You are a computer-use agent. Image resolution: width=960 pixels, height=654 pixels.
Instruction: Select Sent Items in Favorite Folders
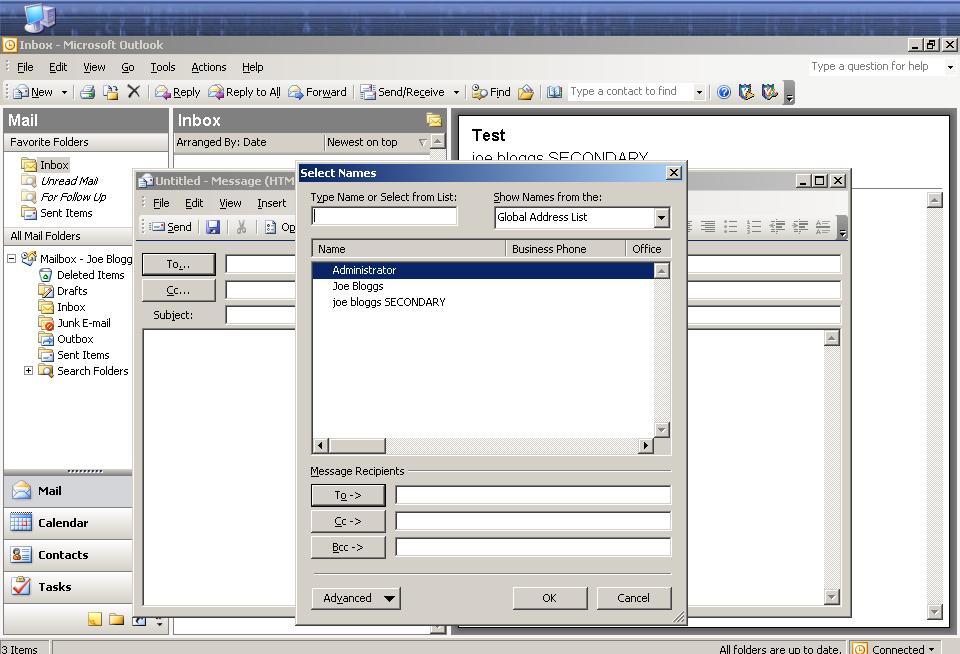[66, 212]
